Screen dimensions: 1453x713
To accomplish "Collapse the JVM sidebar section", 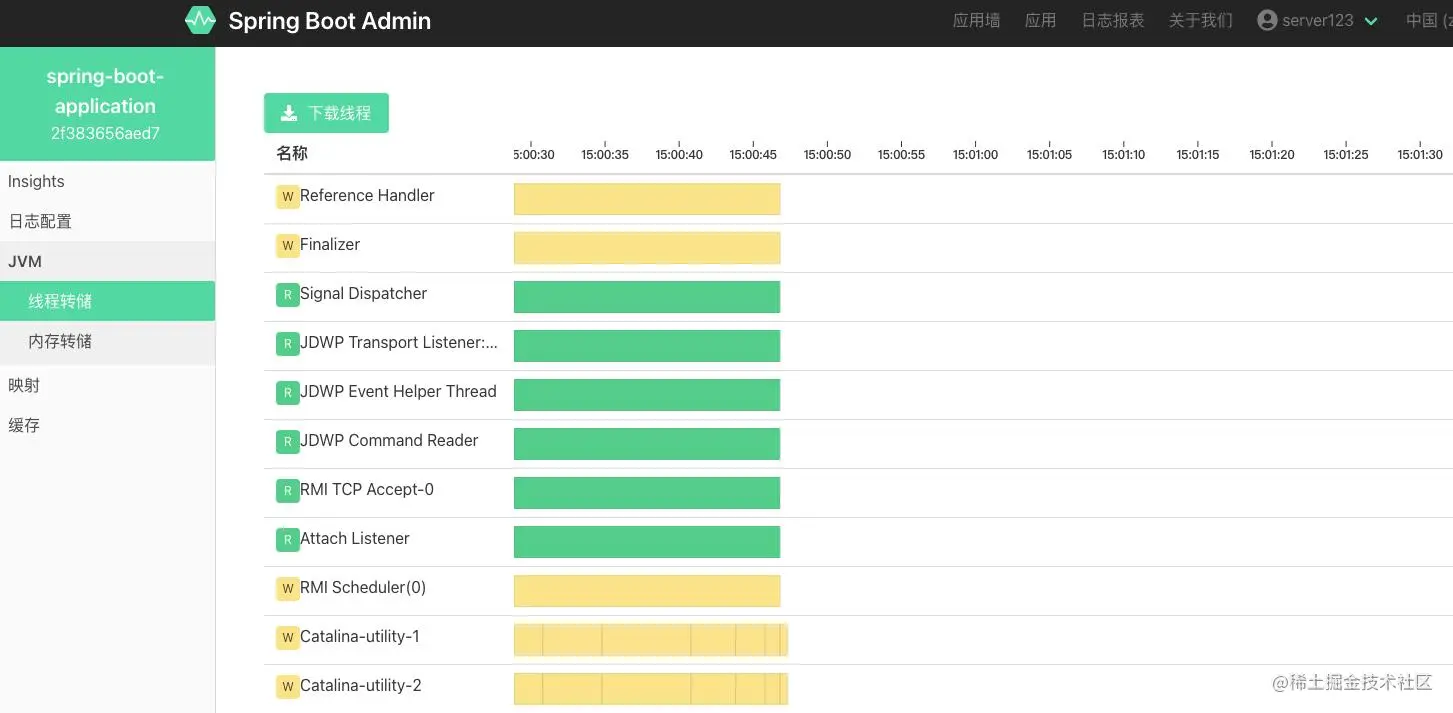I will (107, 261).
